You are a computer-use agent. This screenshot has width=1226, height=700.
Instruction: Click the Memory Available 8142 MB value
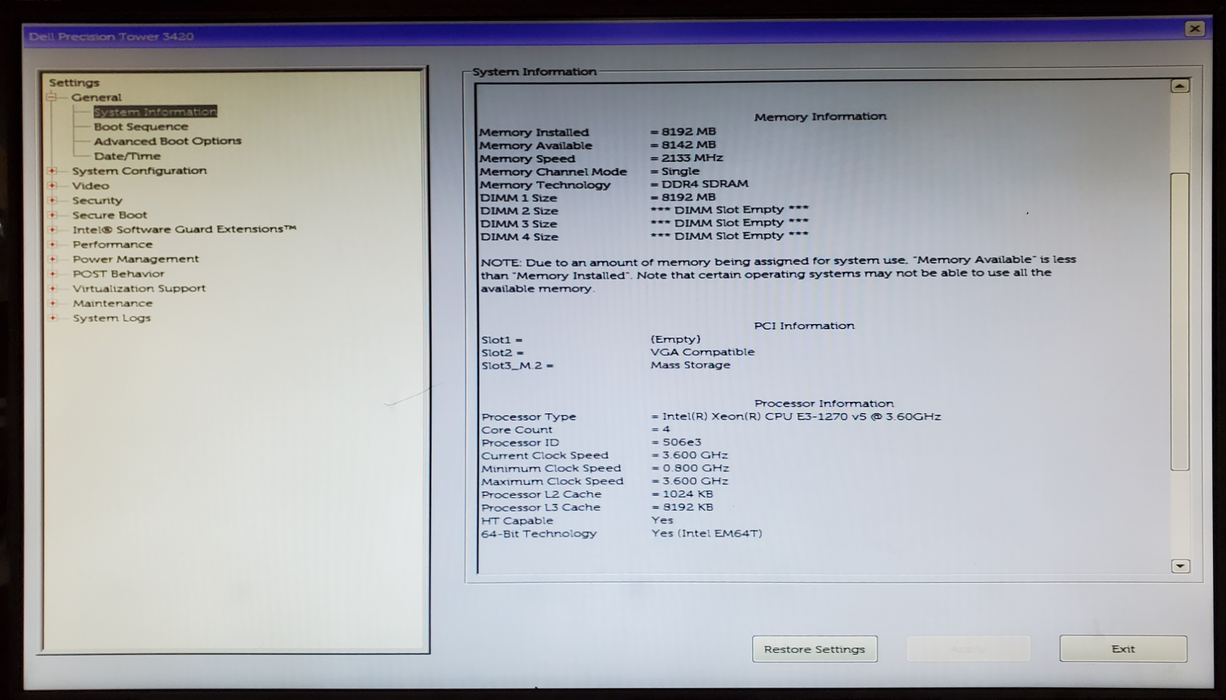pyautogui.click(x=684, y=145)
